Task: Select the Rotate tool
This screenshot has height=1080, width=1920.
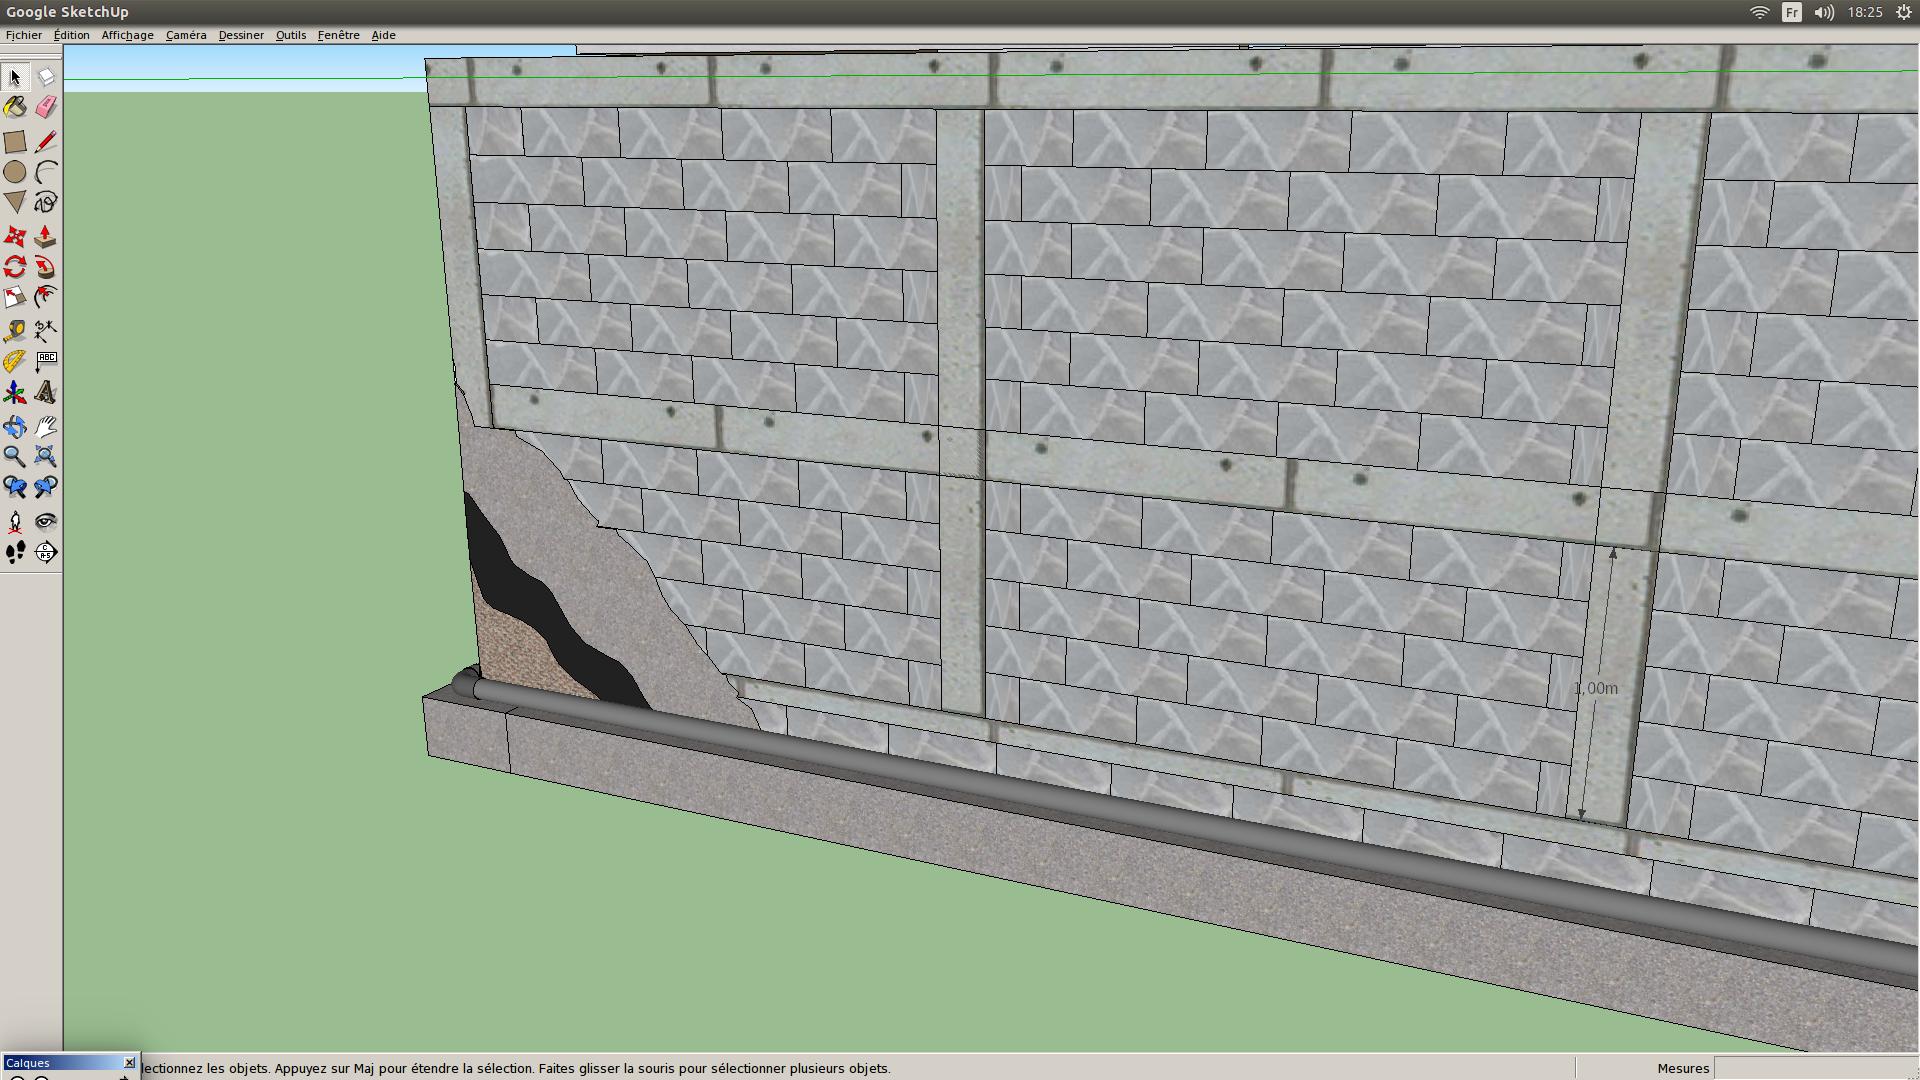Action: point(15,267)
